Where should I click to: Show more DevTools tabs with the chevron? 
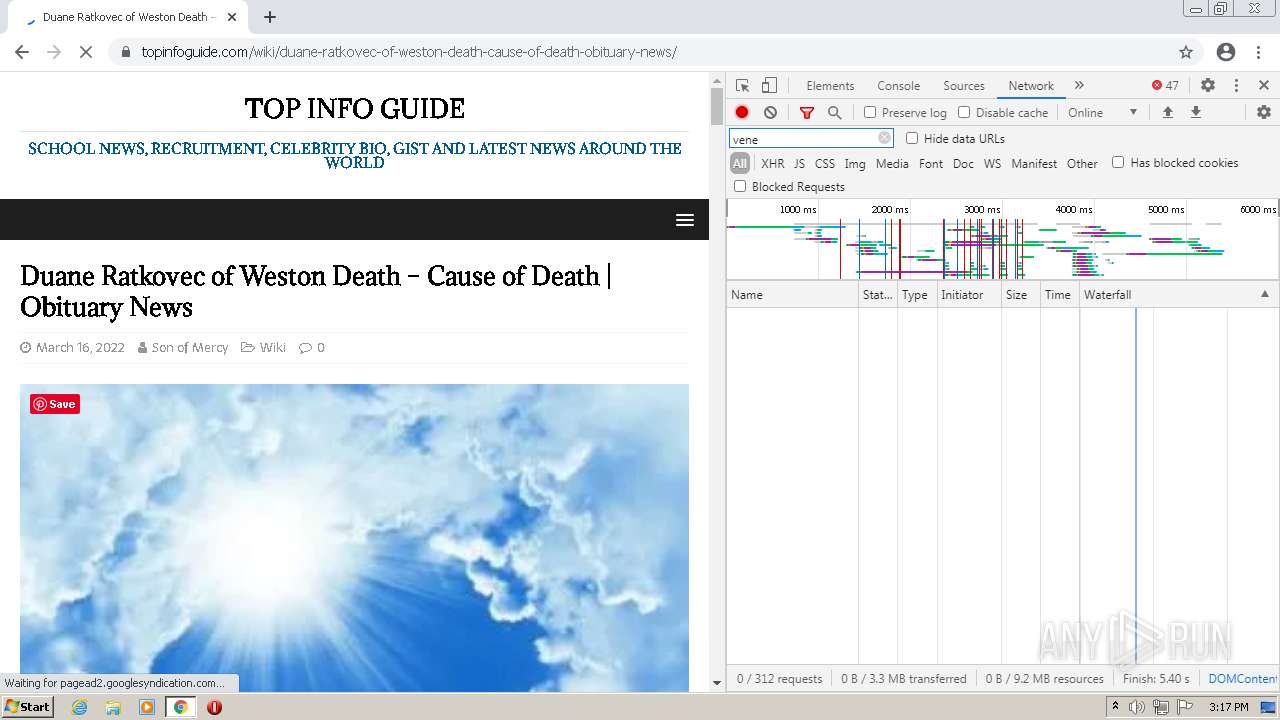1079,86
